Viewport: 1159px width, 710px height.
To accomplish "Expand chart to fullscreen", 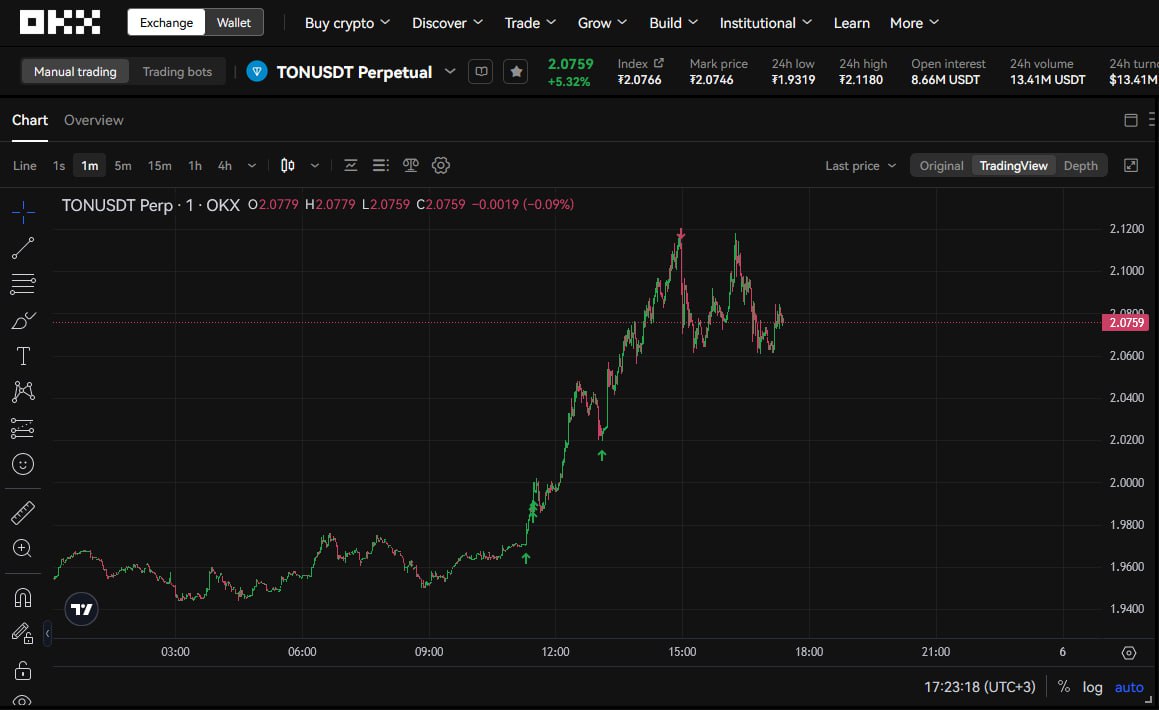I will tap(1131, 165).
